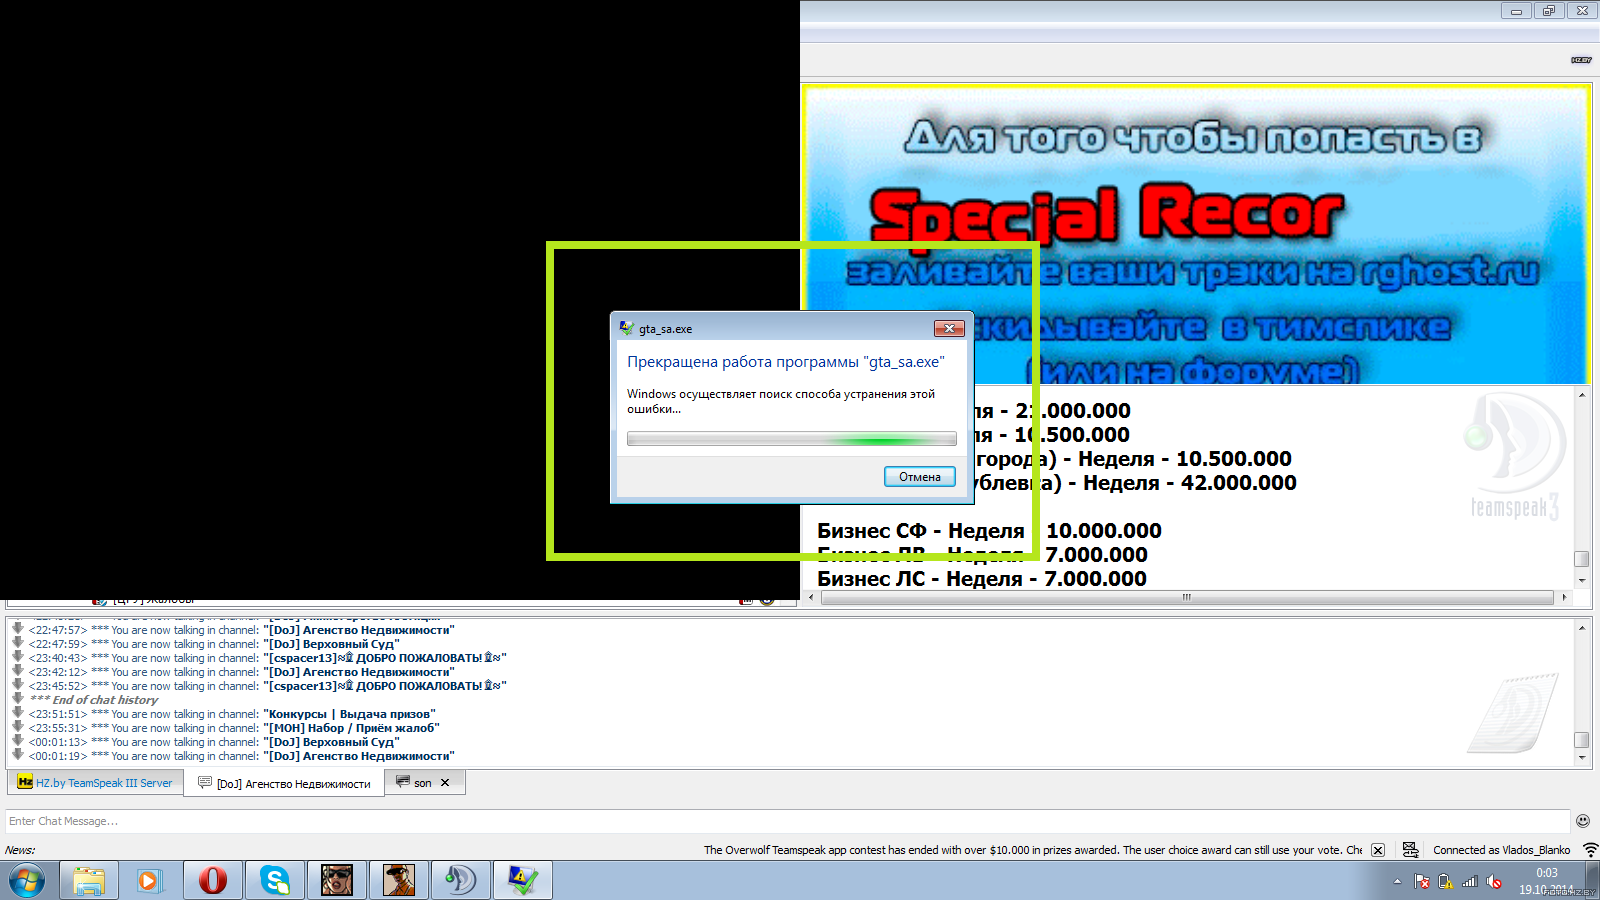Select GTA character in orange shirt taskbar icon
Viewport: 1600px width, 900px height.
398,881
